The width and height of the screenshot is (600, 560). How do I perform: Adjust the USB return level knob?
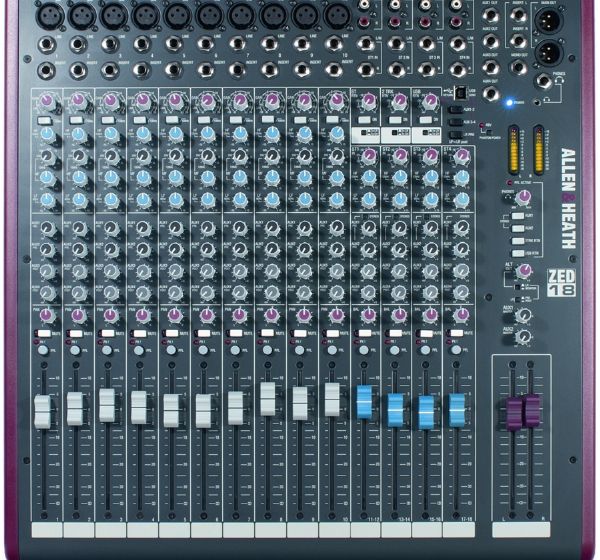pyautogui.click(x=430, y=101)
